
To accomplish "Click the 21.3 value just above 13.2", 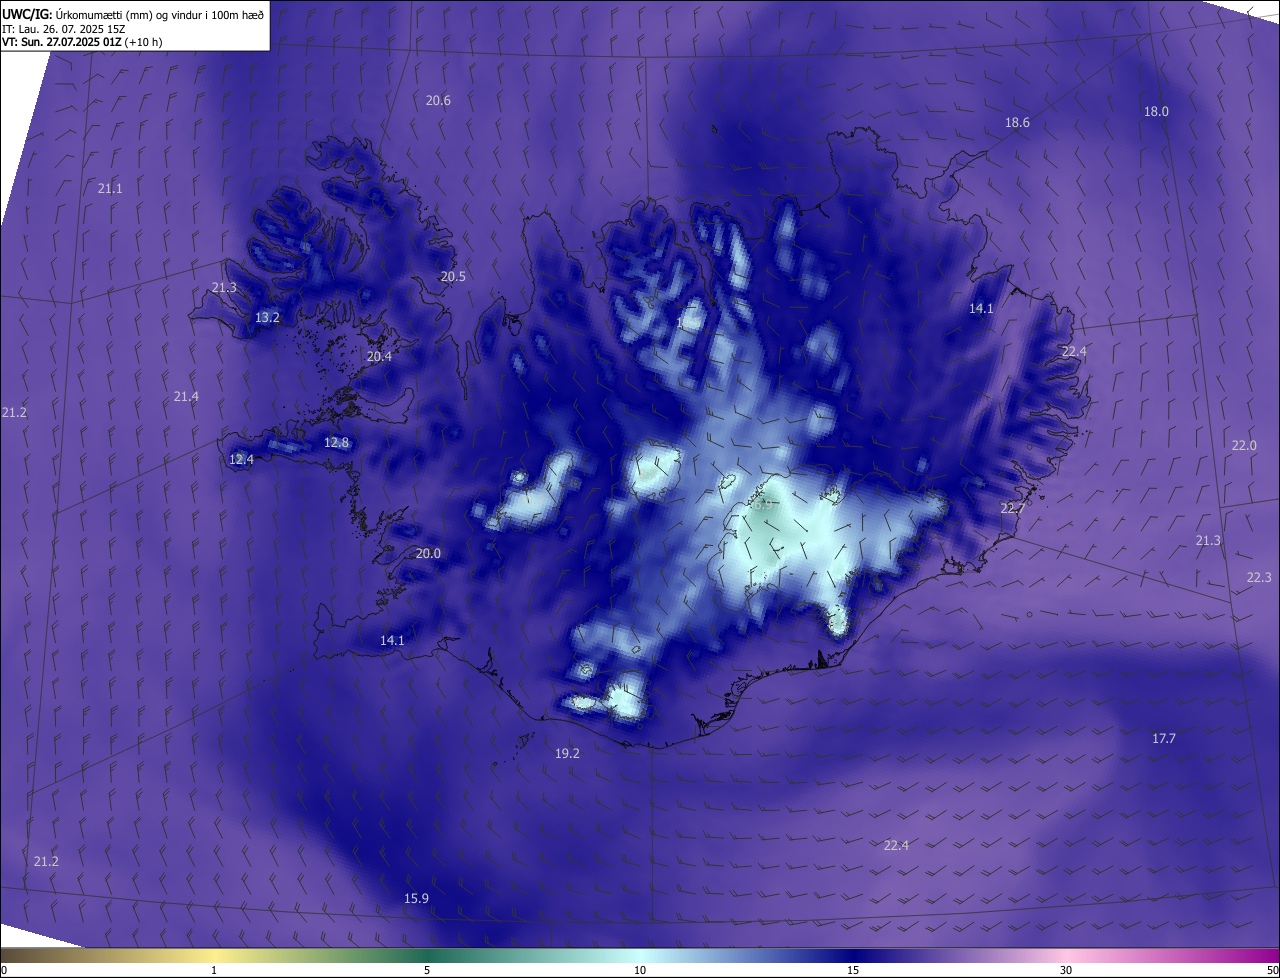I will coord(224,287).
